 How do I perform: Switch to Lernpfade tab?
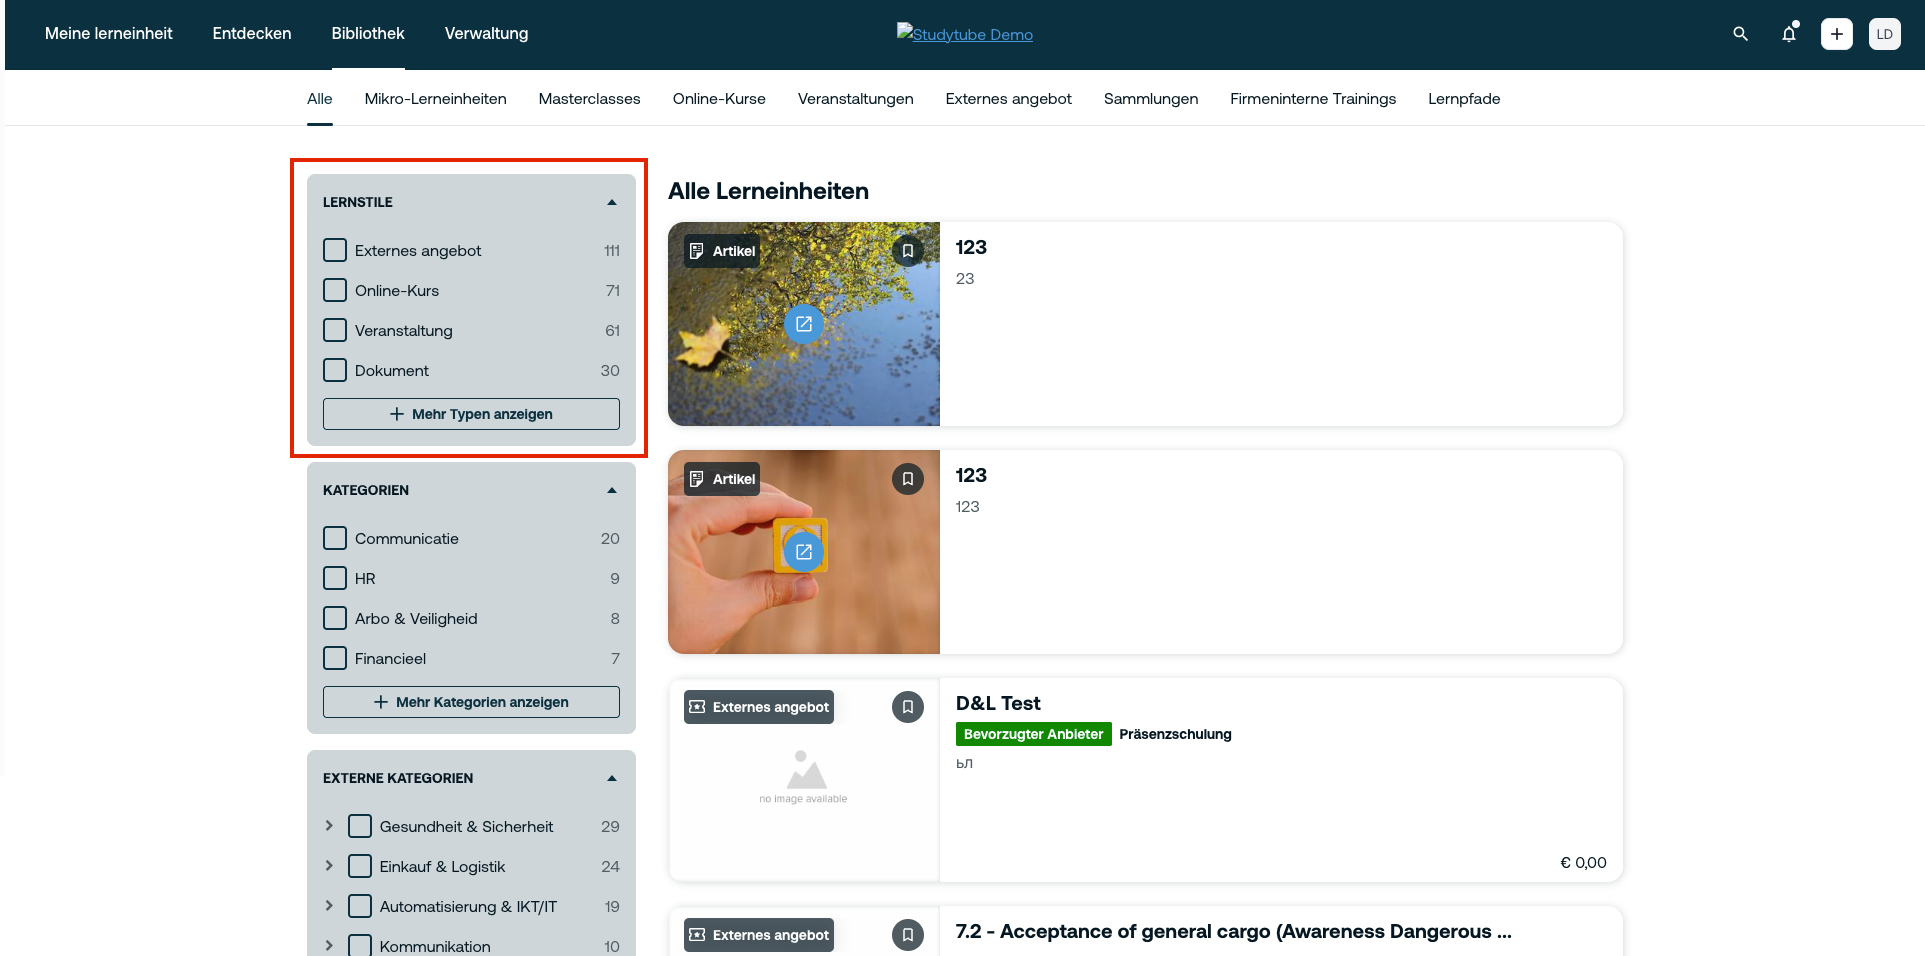[1464, 99]
